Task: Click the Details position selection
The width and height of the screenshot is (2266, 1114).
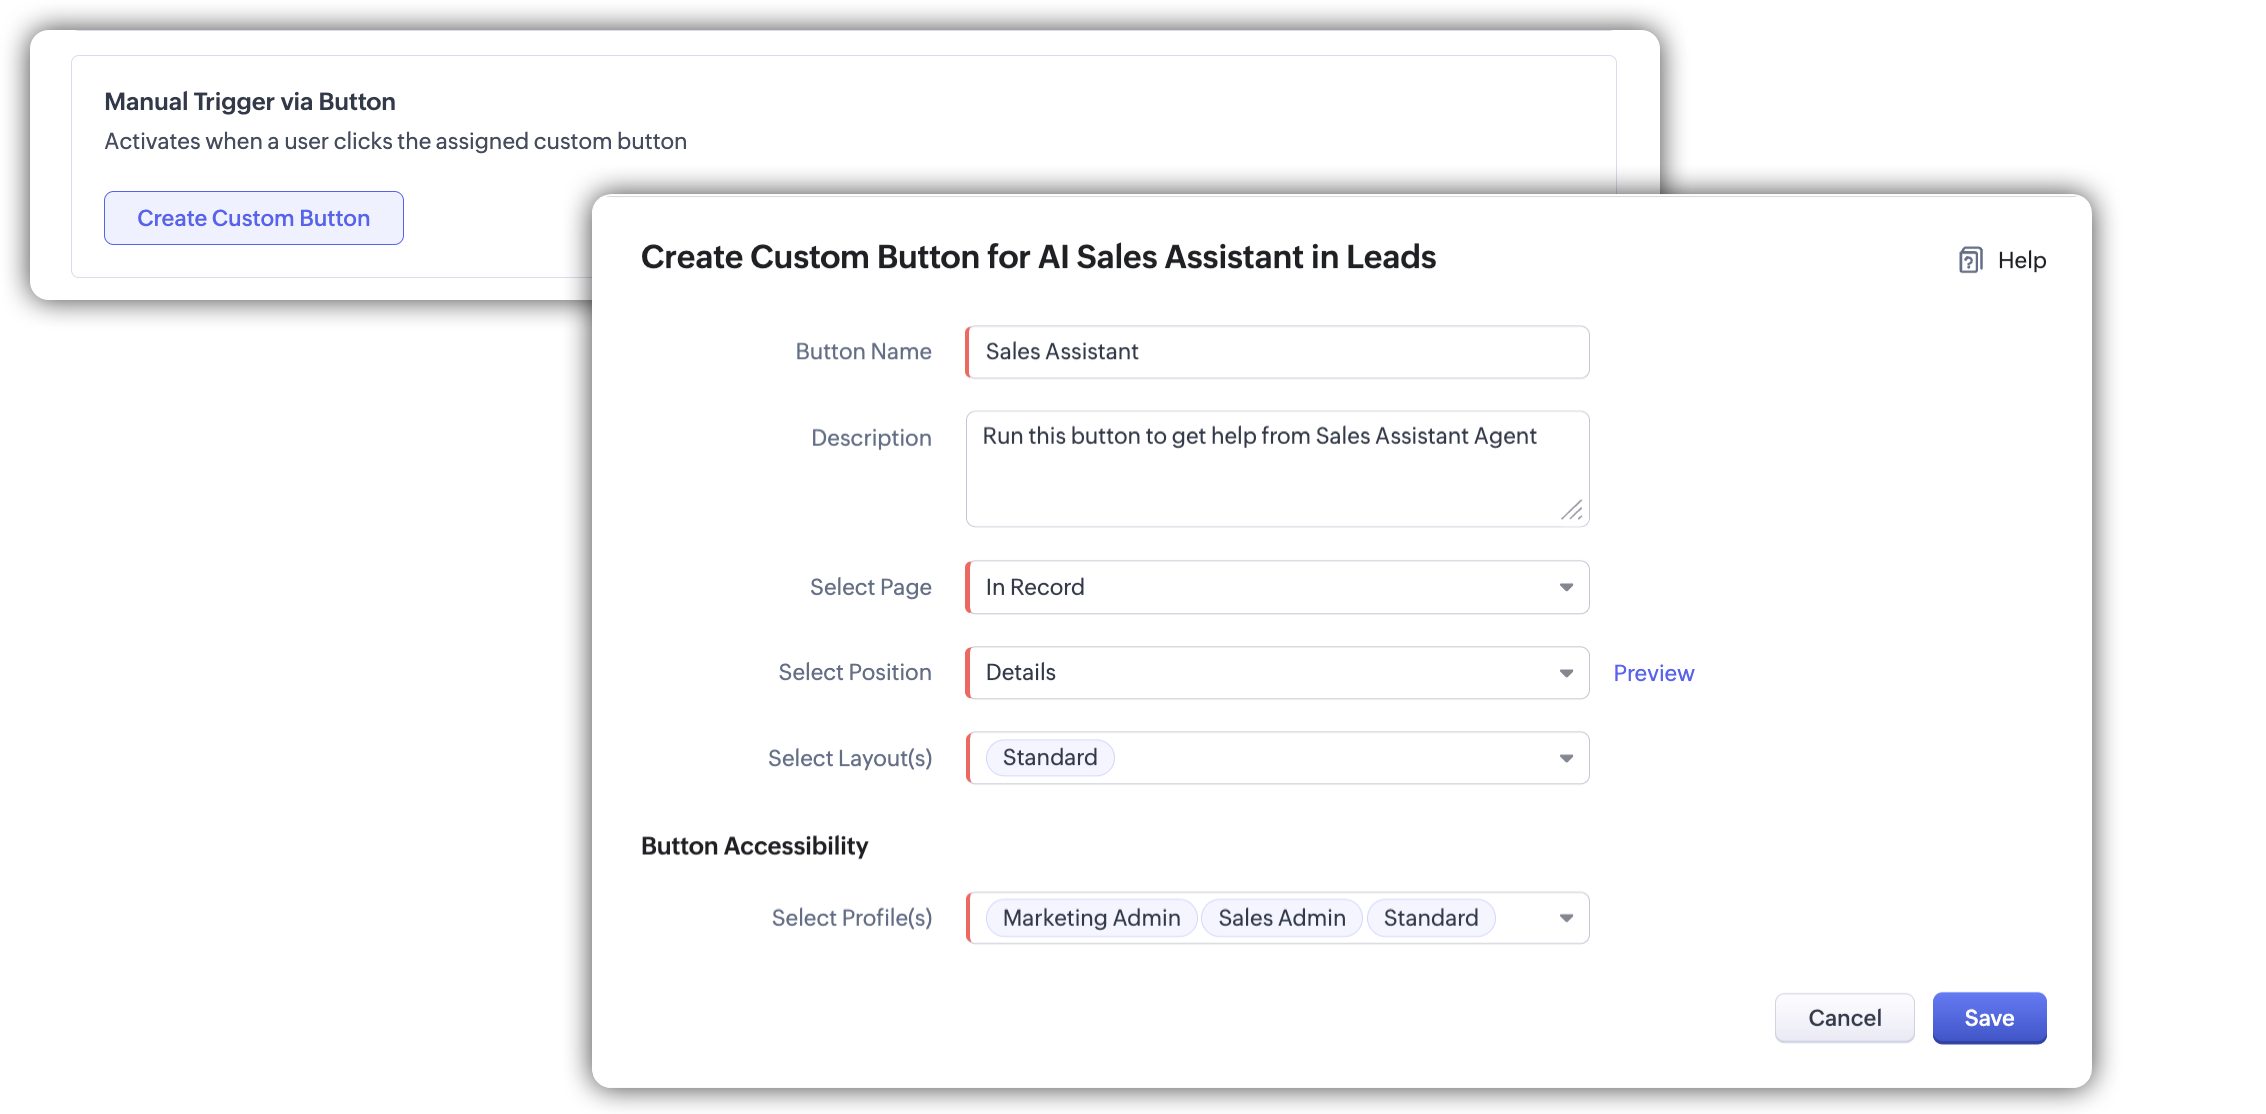Action: click(x=1021, y=673)
